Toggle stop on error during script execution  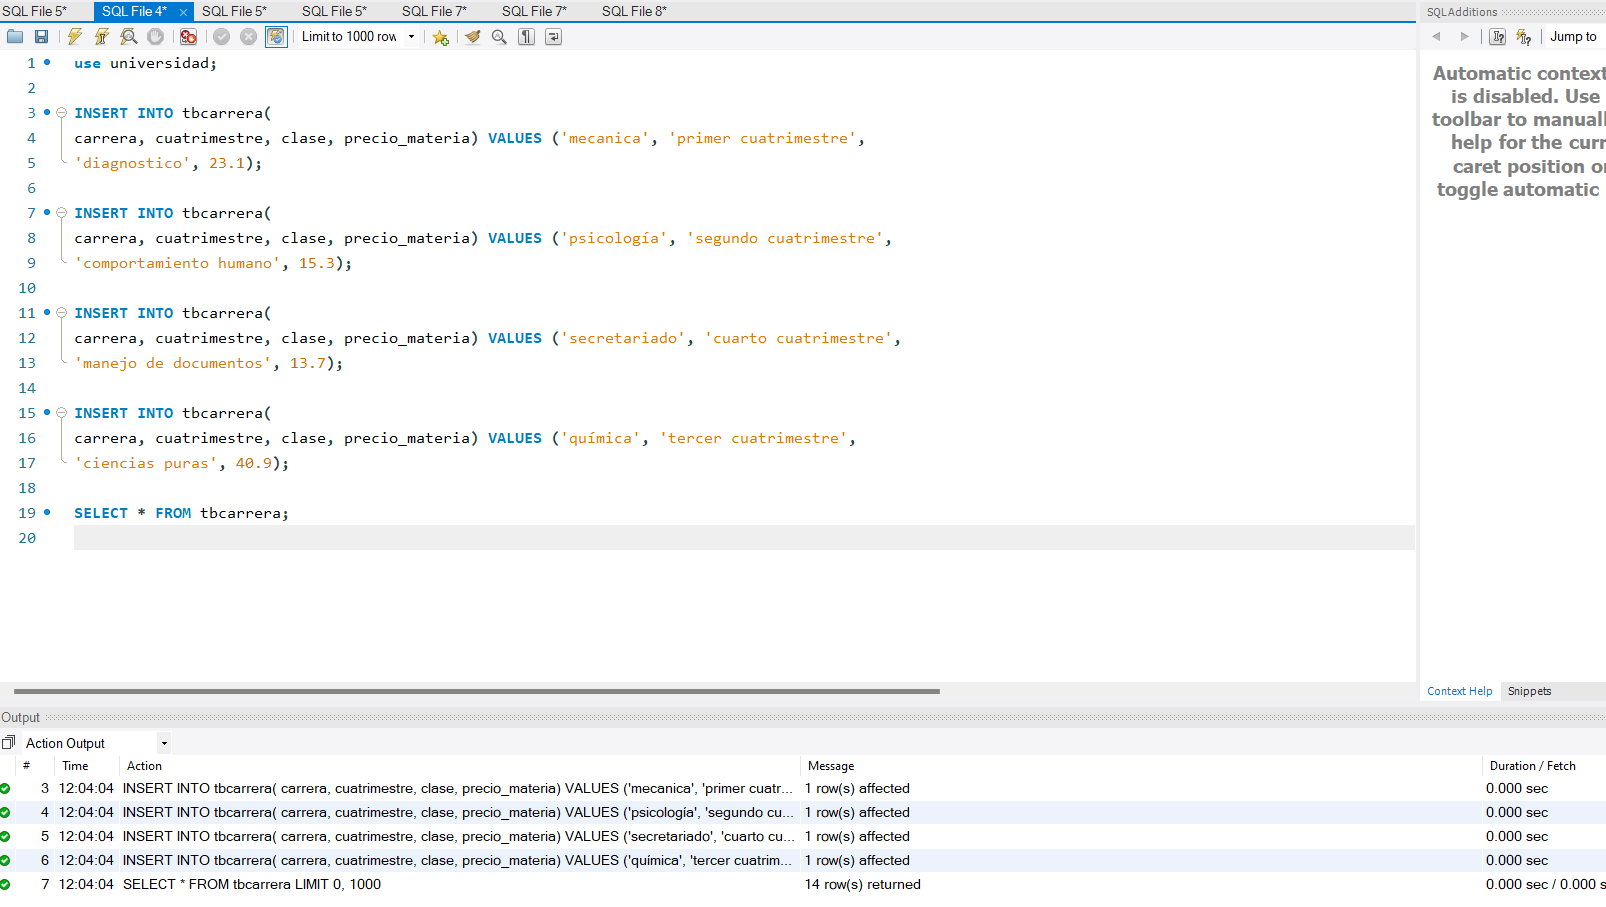[x=188, y=37]
